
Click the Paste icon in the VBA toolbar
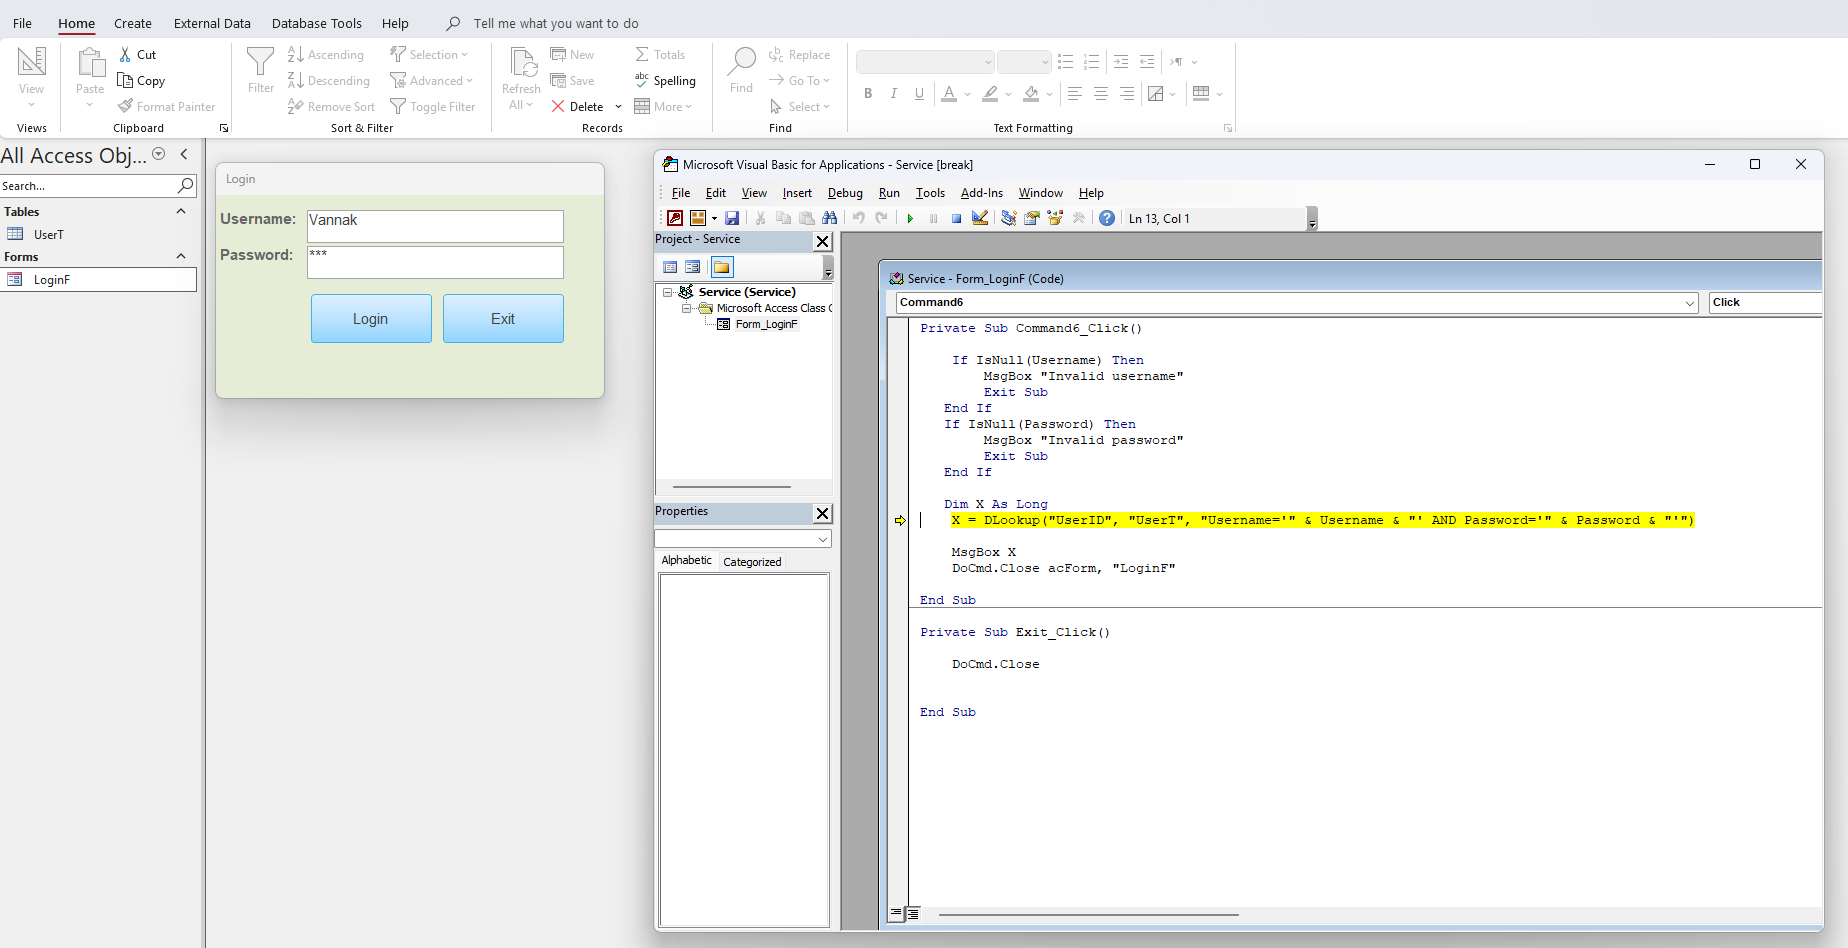(x=806, y=218)
